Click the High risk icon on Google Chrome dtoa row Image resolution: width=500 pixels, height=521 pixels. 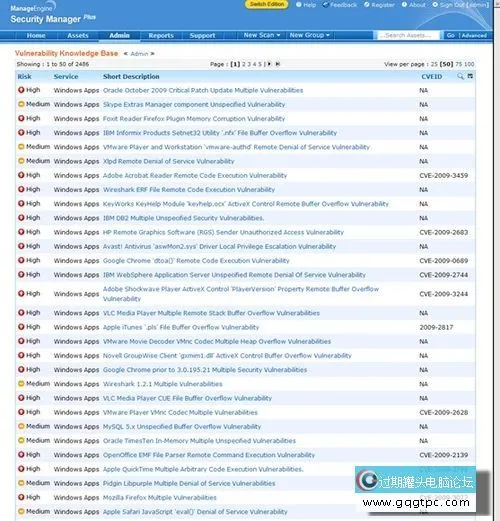click(x=21, y=260)
